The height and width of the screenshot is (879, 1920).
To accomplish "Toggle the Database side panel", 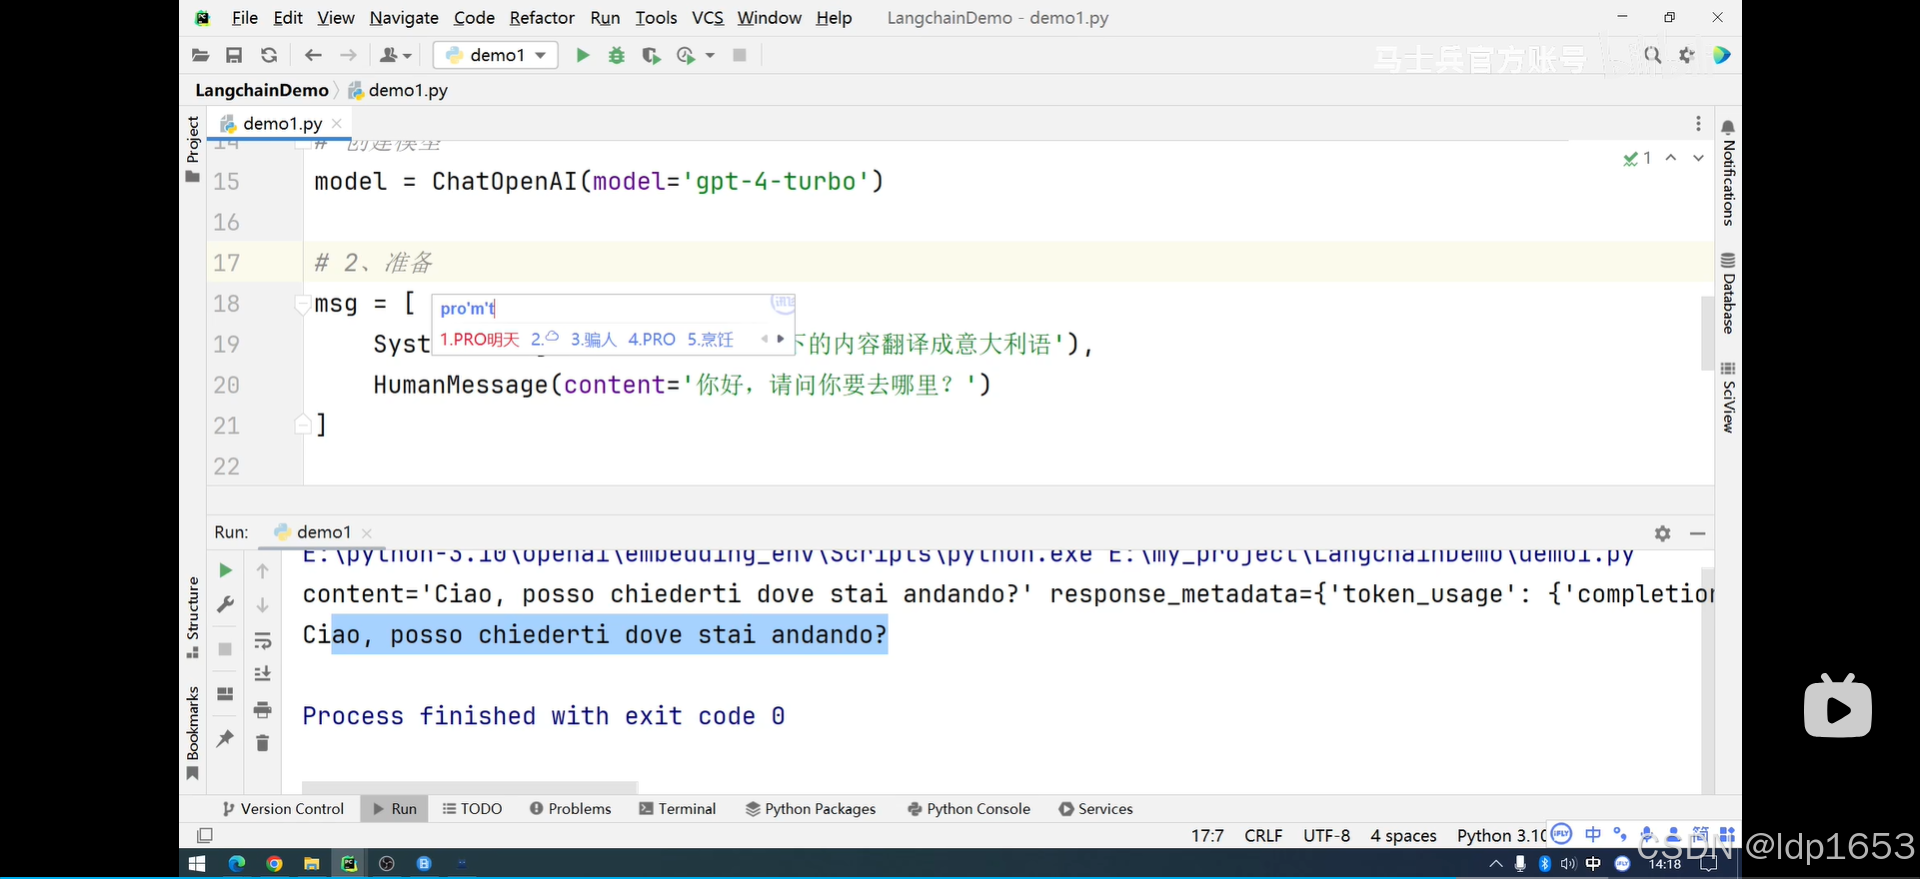I will (x=1728, y=293).
